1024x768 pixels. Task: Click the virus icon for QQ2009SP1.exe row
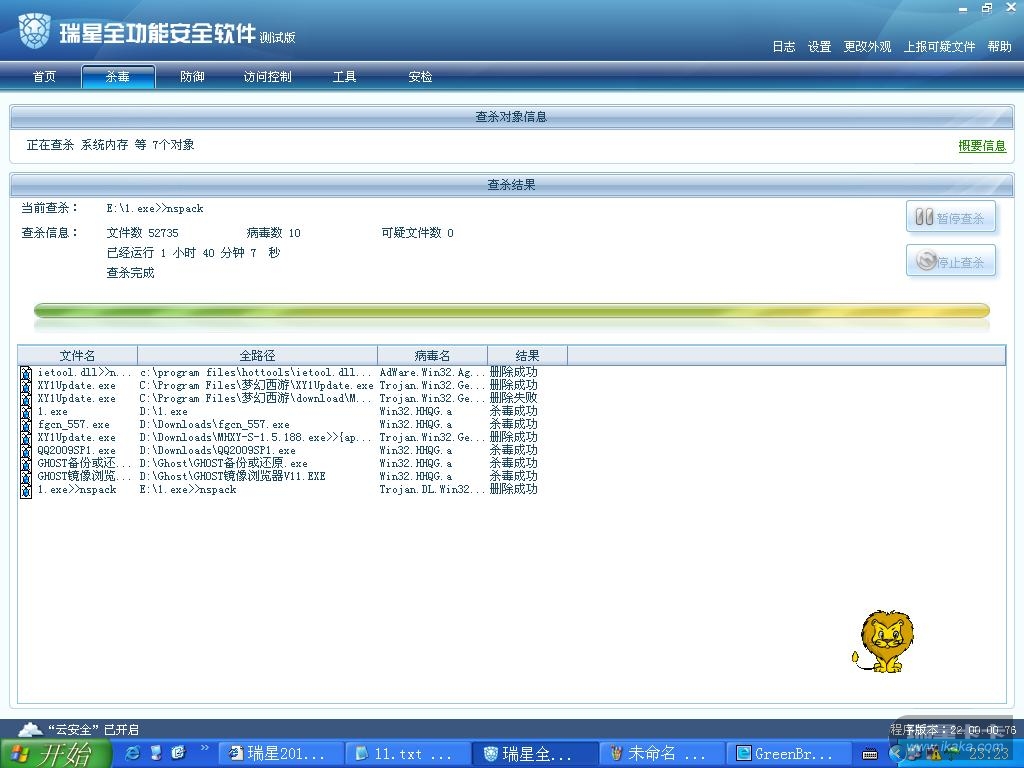tap(26, 451)
